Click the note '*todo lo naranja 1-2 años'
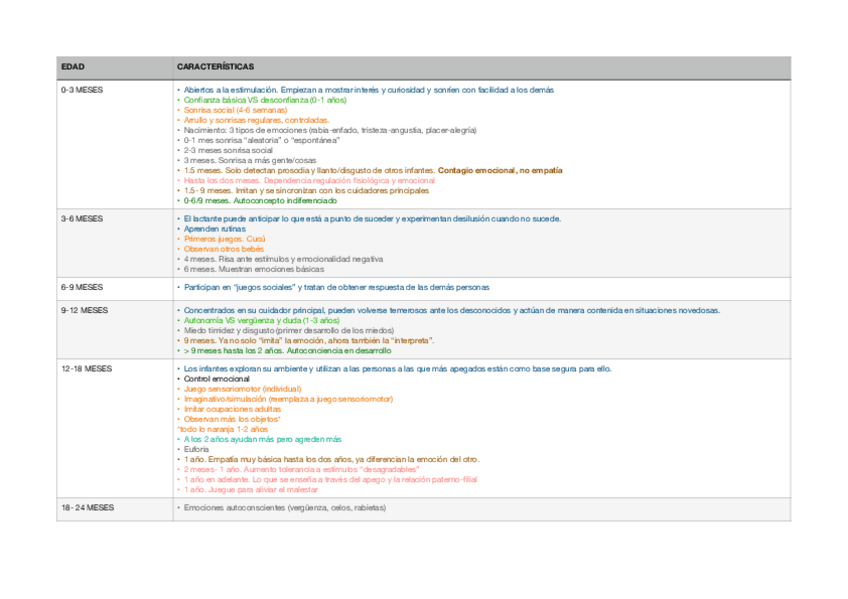848x599 pixels. 222,429
